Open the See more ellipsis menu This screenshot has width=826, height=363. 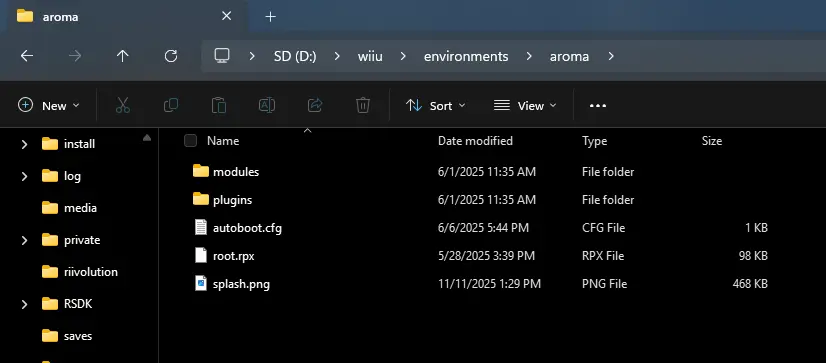[598, 106]
